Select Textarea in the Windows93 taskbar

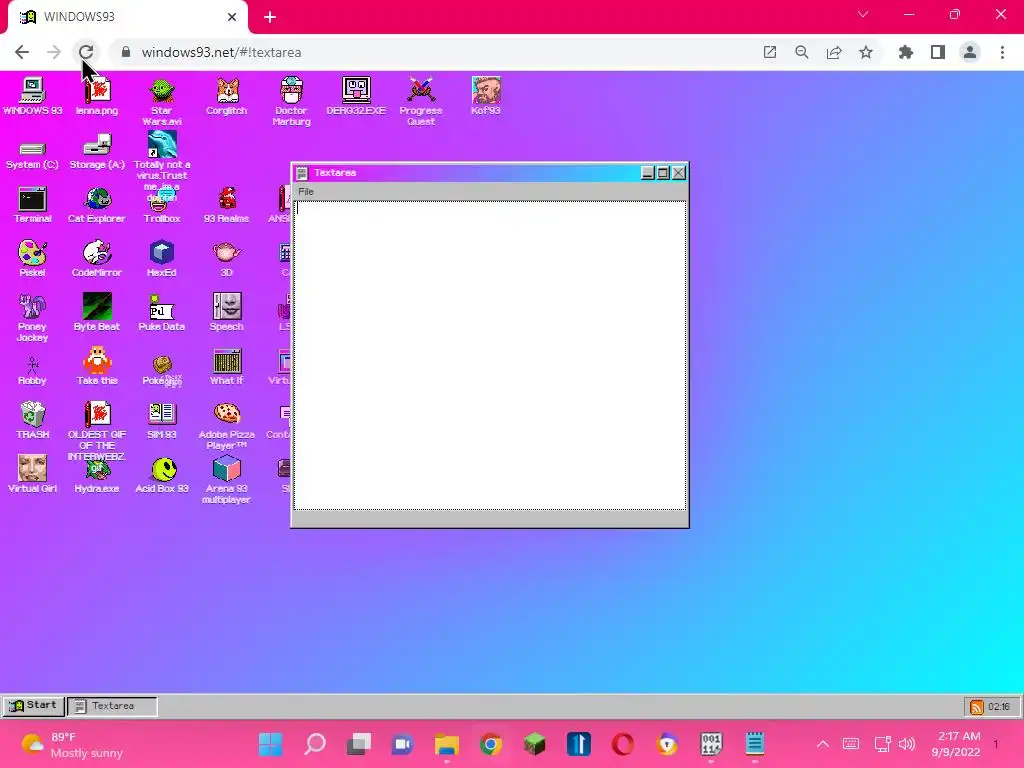[x=112, y=706]
